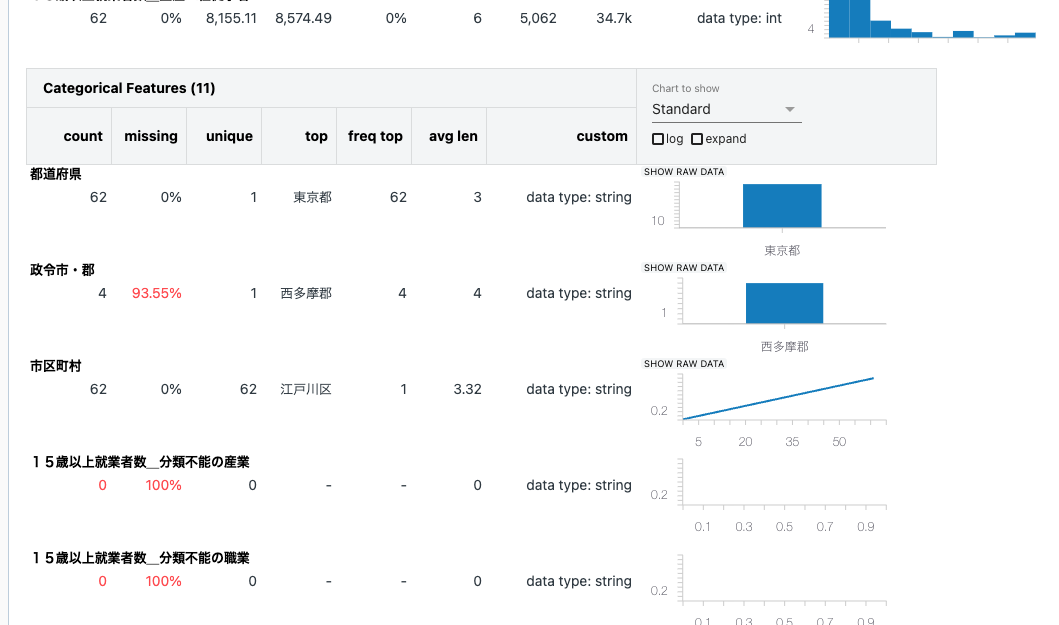Select the 都道府県 feature name

(x=55, y=174)
